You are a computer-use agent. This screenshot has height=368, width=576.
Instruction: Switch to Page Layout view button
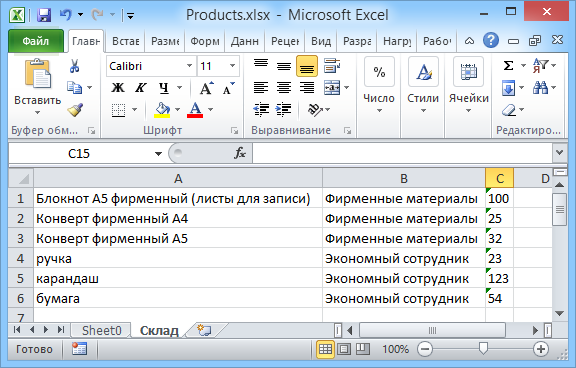coord(344,349)
